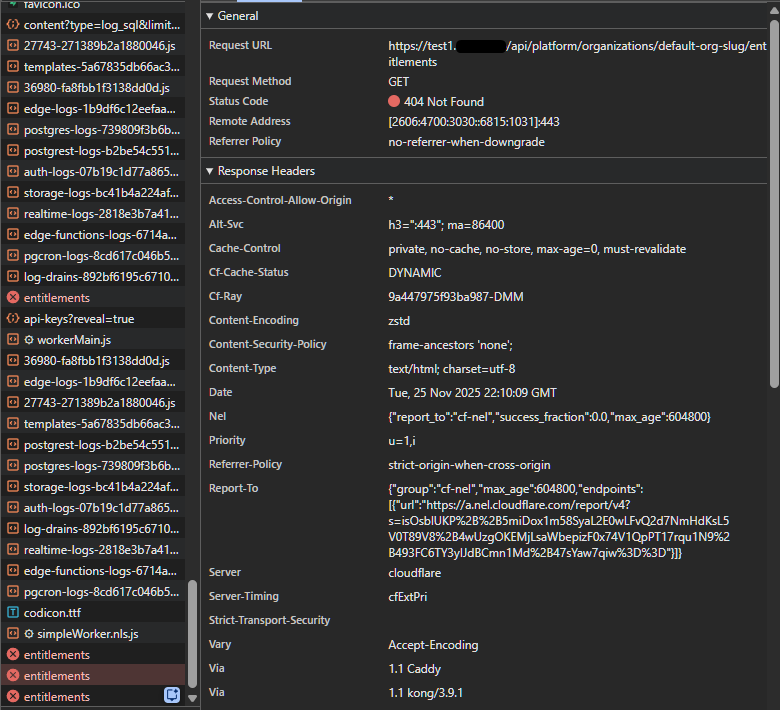780x710 pixels.
Task: Click the Alt-Svc value h3=":443"; ma=86400
Action: 446,225
